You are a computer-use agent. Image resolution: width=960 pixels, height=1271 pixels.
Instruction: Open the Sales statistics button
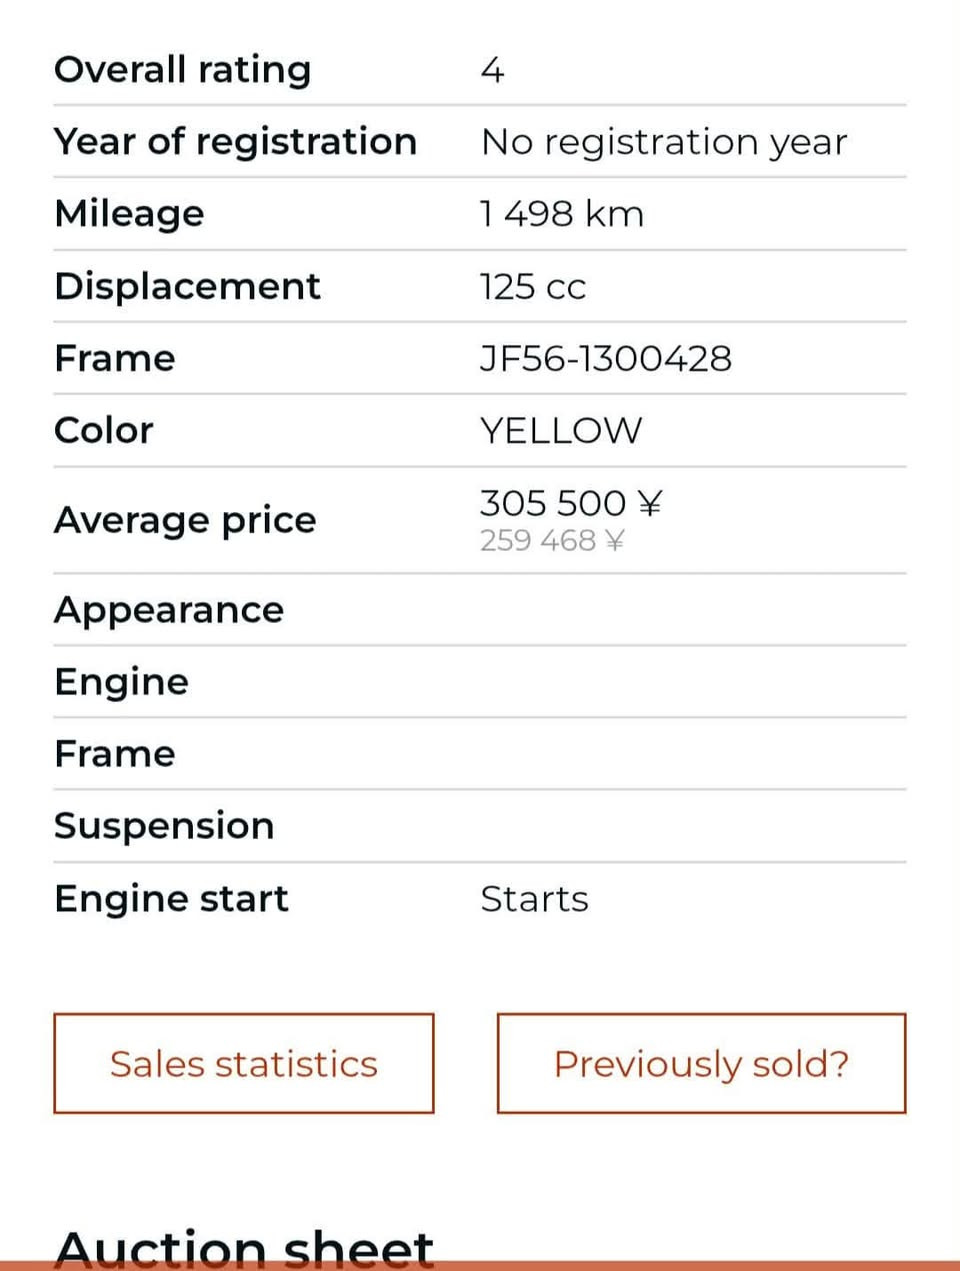pos(243,1063)
